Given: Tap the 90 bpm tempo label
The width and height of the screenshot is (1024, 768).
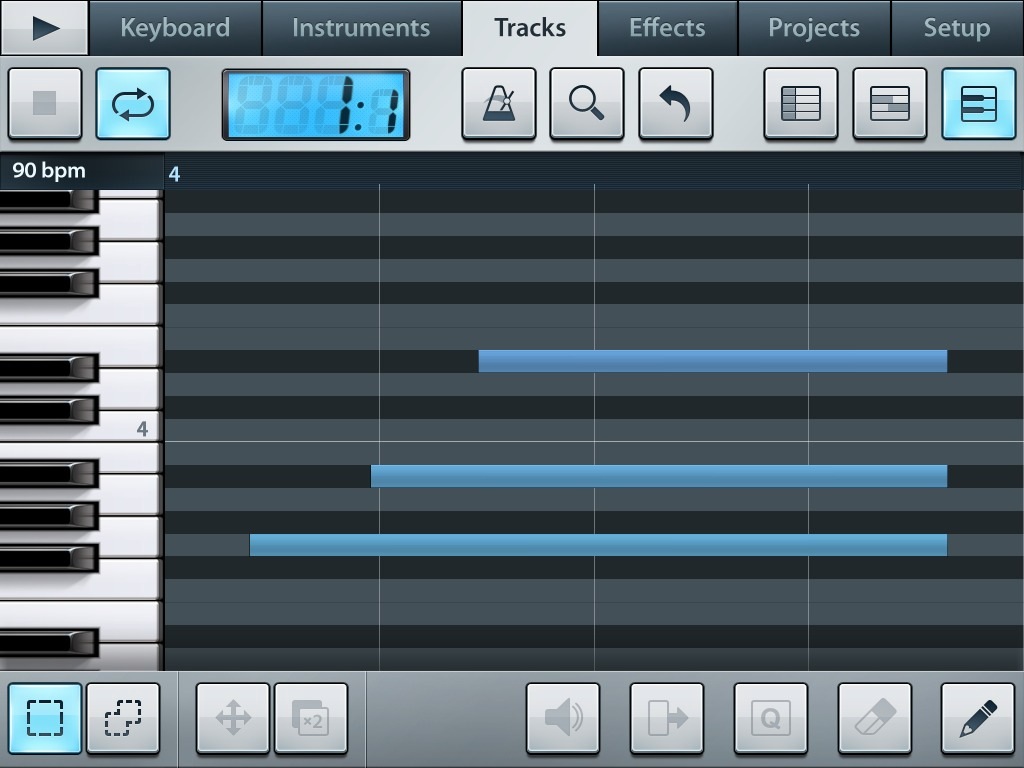Looking at the screenshot, I should 49,170.
